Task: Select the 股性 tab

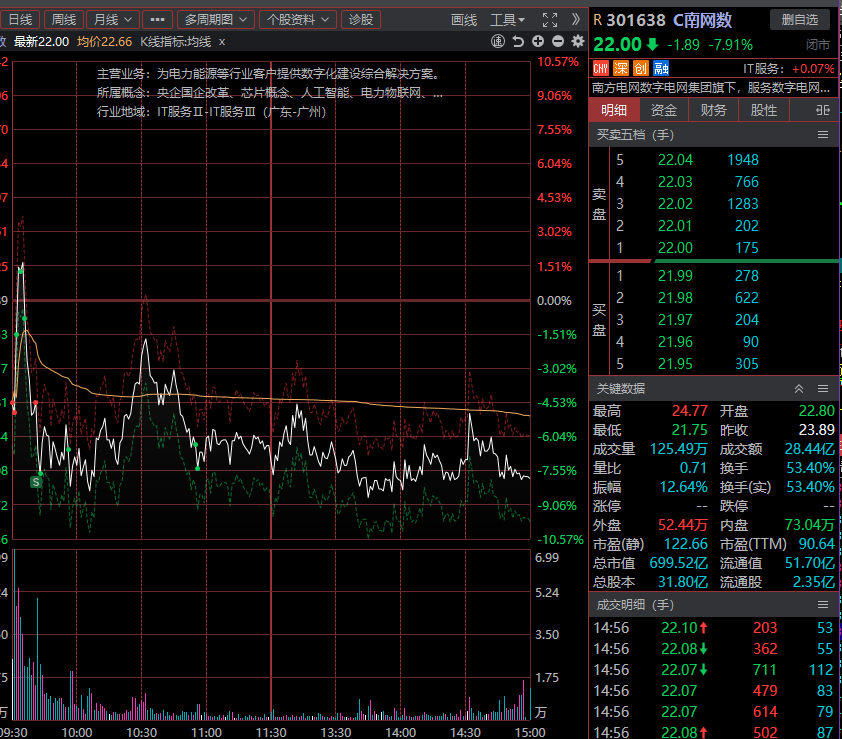Action: [764, 110]
